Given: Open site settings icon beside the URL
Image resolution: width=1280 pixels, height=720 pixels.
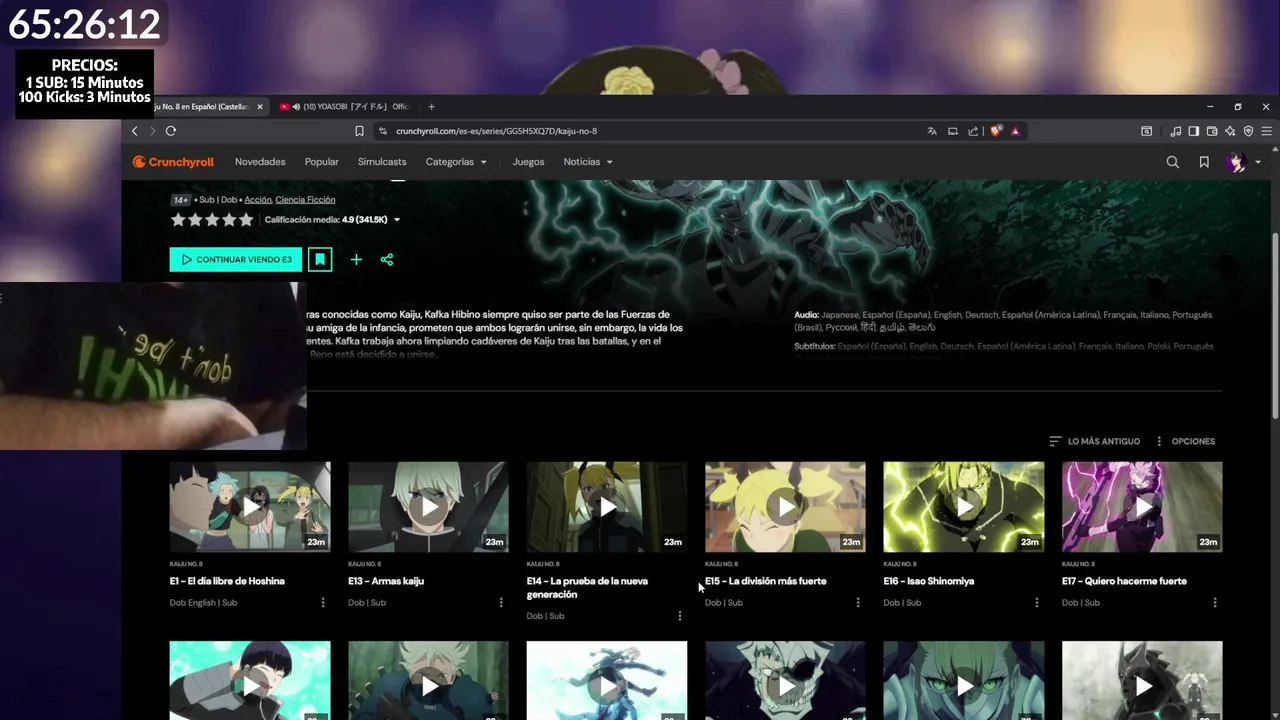Looking at the screenshot, I should click(x=382, y=131).
